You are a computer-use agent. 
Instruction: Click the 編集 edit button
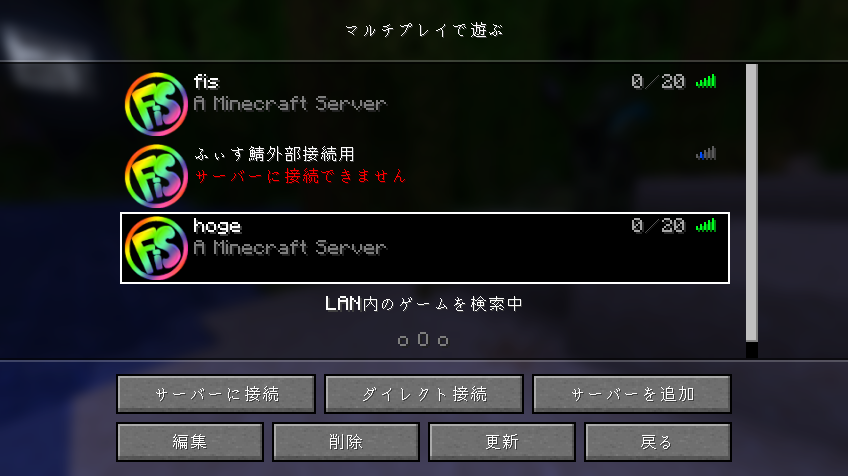(x=190, y=442)
